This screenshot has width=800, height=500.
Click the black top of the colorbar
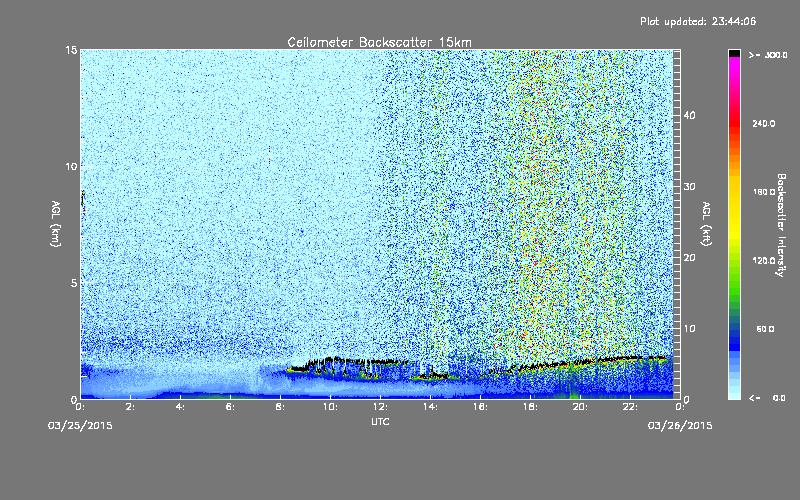point(734,53)
